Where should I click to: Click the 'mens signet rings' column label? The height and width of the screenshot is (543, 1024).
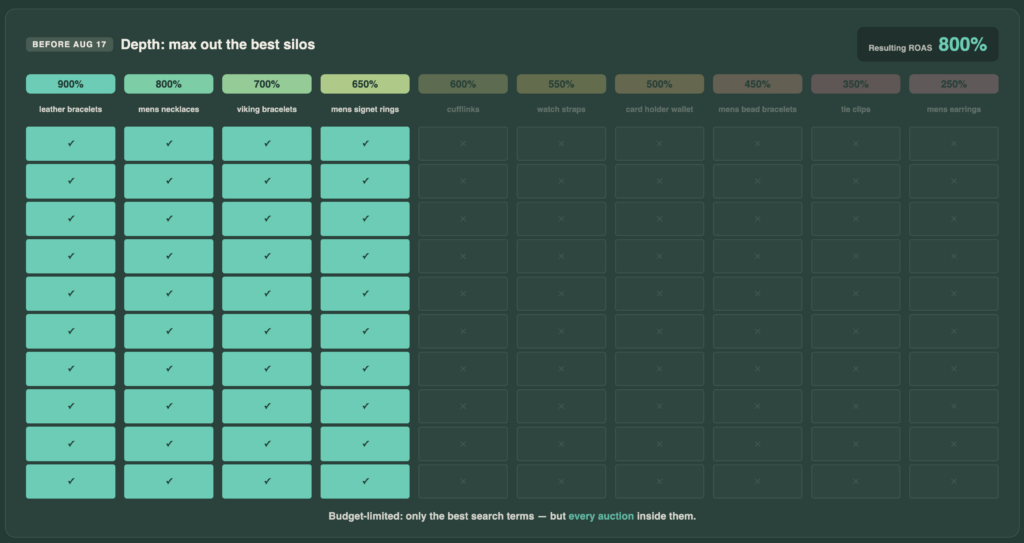tap(365, 109)
